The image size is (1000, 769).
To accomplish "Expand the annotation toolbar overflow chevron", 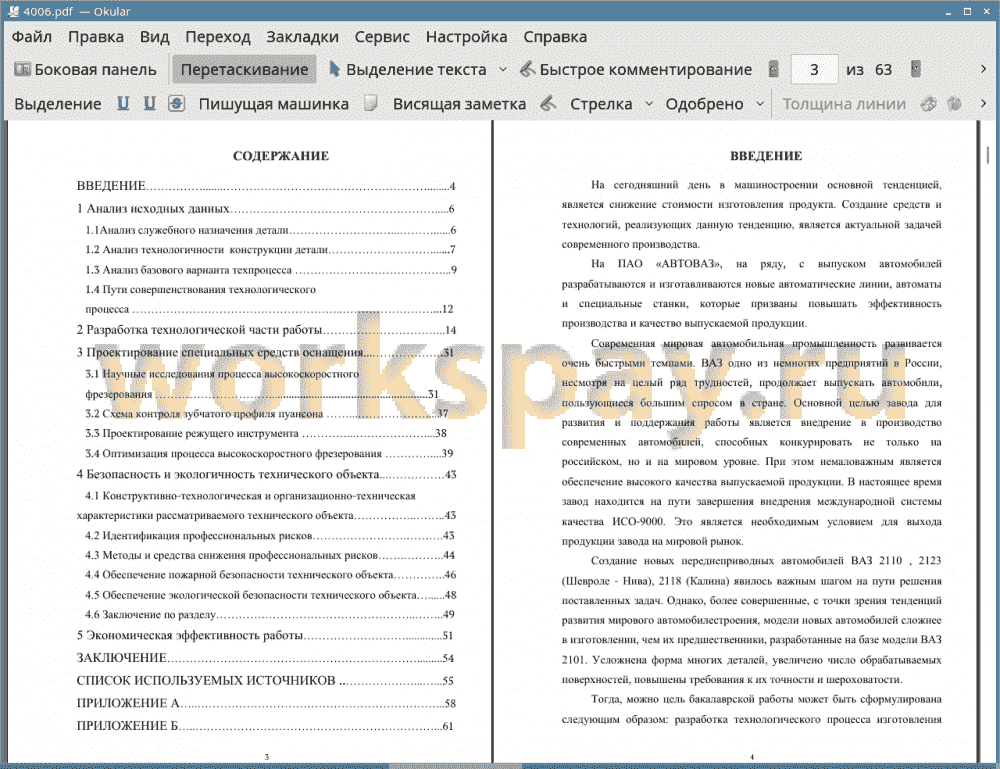I will coord(983,103).
